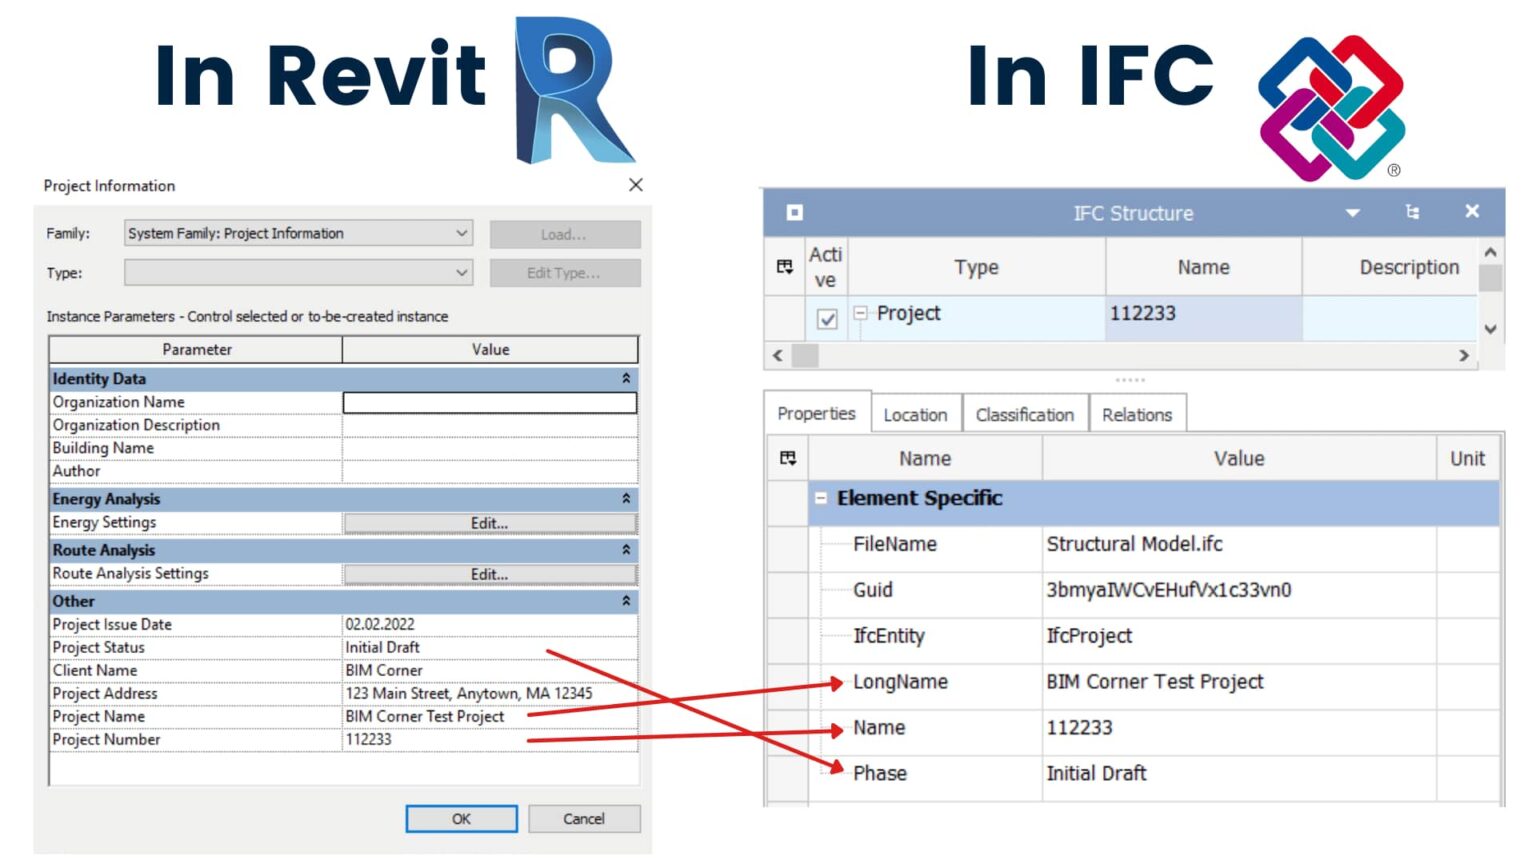Collapse the Element Specific property group
The width and height of the screenshot is (1536, 864).
pos(820,498)
